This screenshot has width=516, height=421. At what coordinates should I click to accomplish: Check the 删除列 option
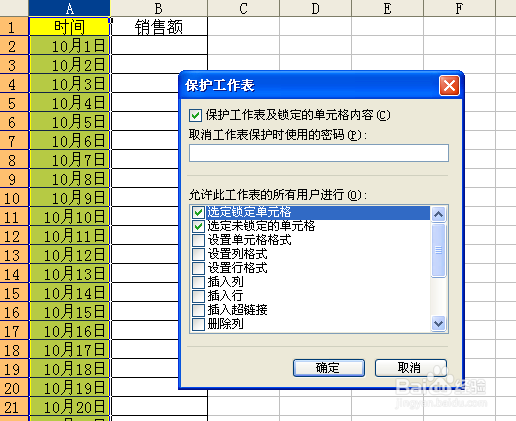198,324
